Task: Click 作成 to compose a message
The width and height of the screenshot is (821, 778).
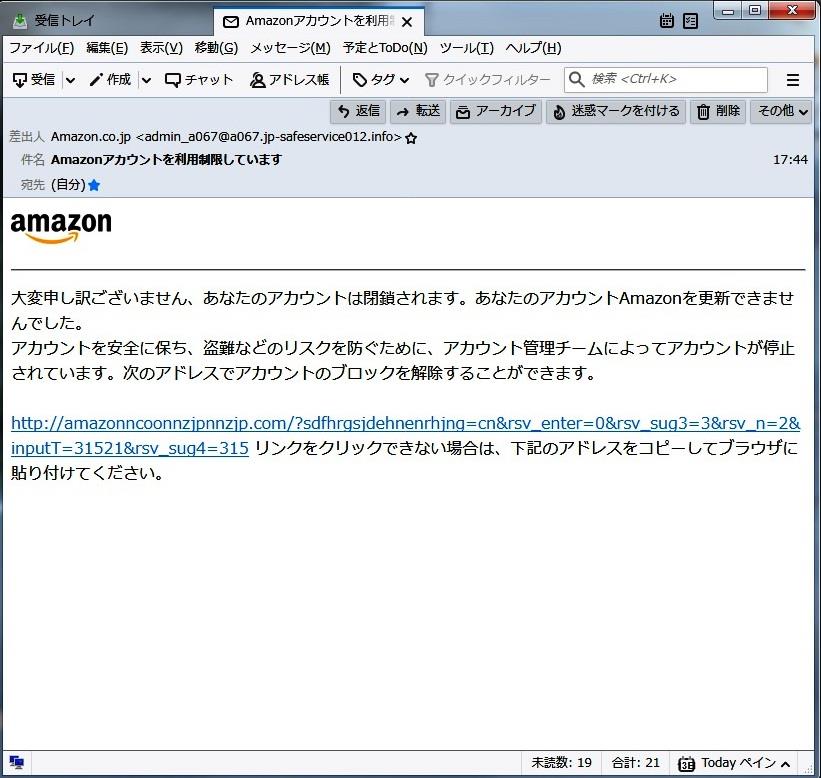Action: click(x=110, y=80)
